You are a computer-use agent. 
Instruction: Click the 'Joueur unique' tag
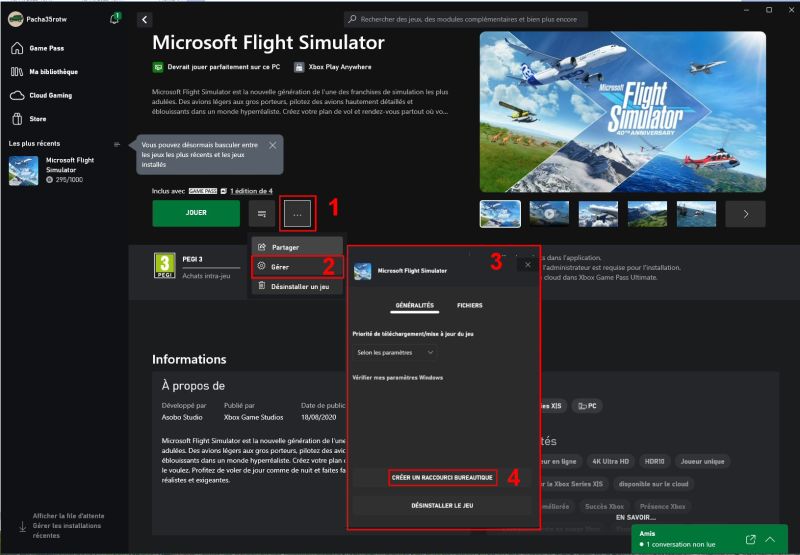tap(702, 461)
